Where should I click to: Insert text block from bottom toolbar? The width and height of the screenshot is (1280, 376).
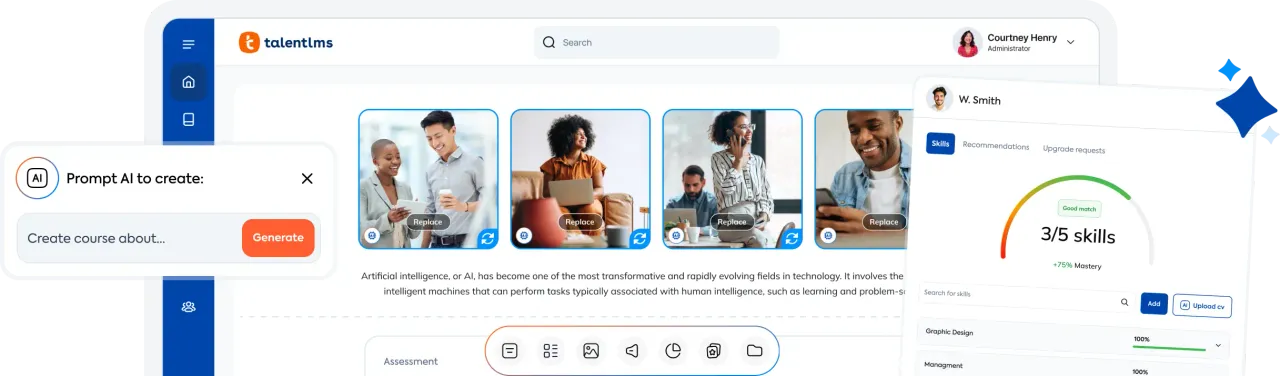pos(510,351)
